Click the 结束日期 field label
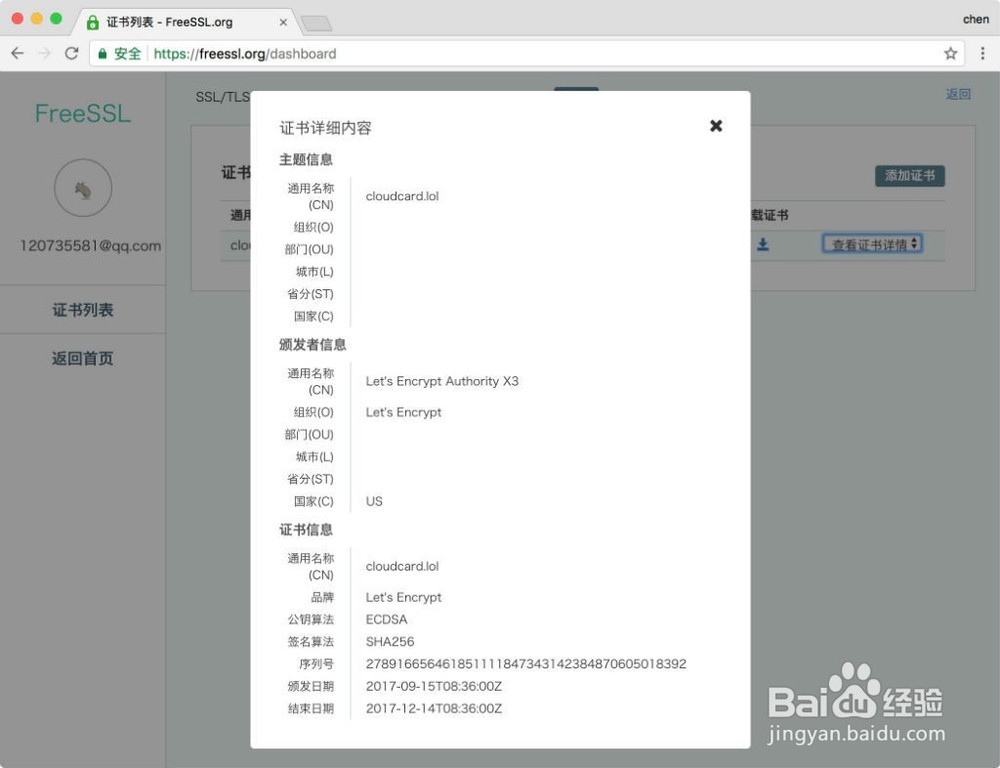 311,709
